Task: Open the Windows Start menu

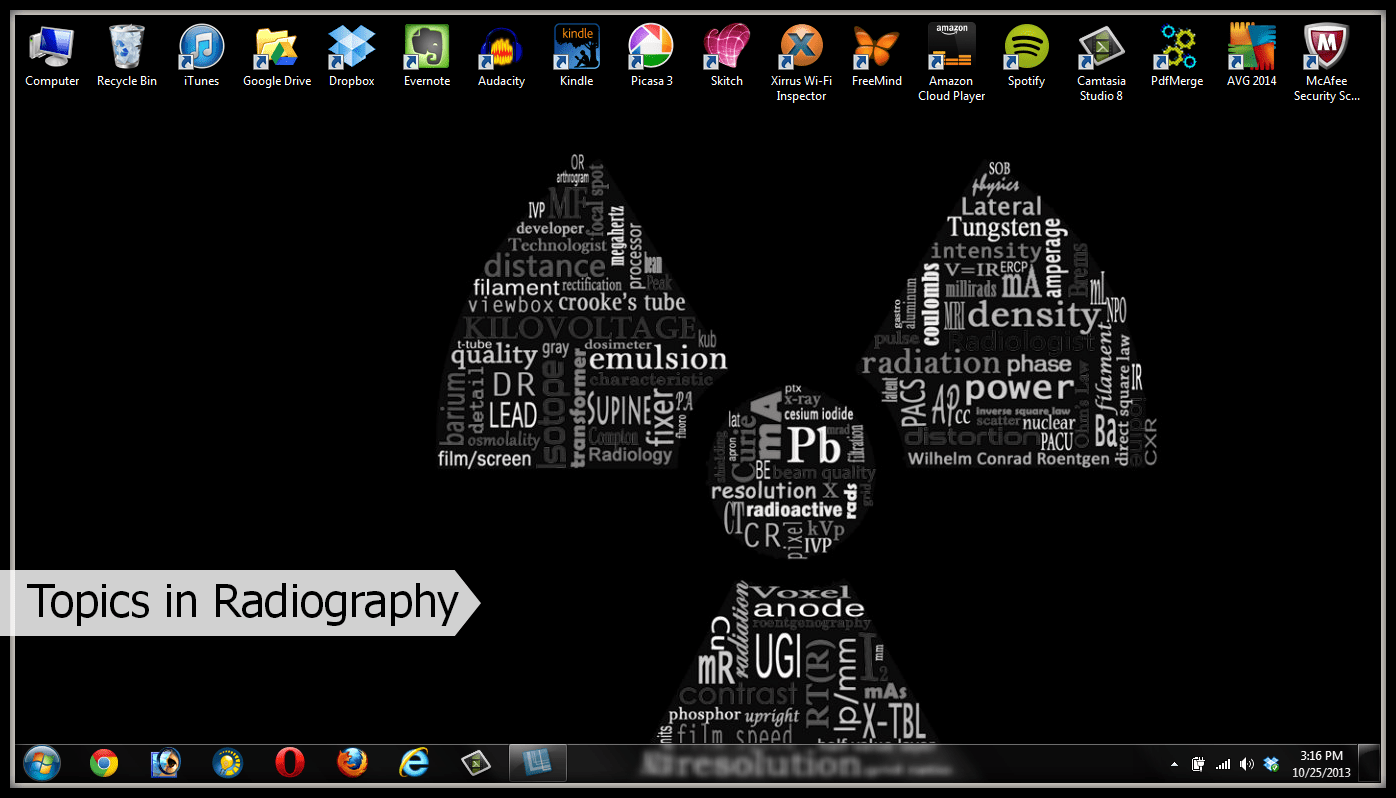Action: pyautogui.click(x=42, y=763)
